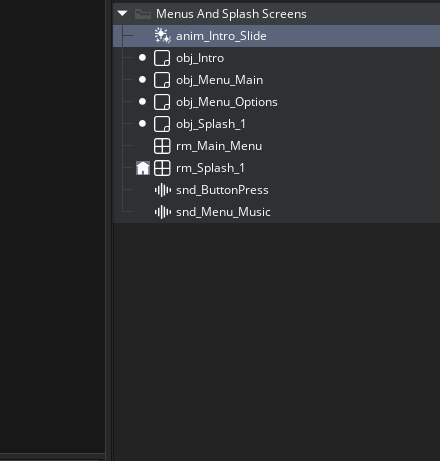Select the obj_Menu_Options label

click(x=227, y=102)
